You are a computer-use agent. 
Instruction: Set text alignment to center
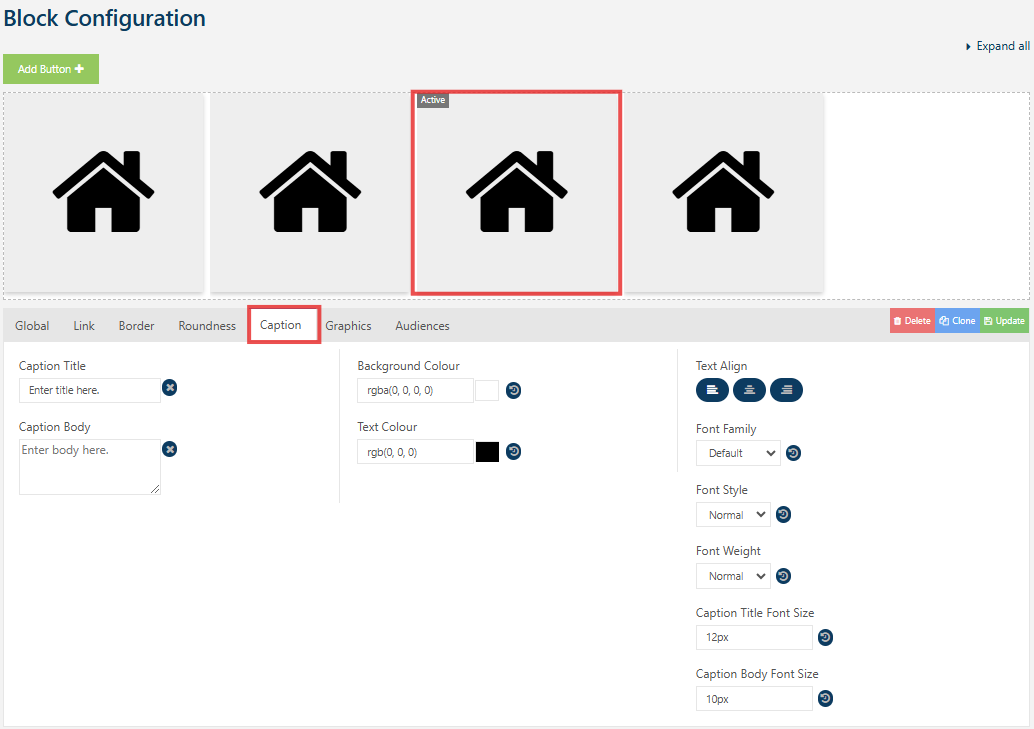click(749, 390)
